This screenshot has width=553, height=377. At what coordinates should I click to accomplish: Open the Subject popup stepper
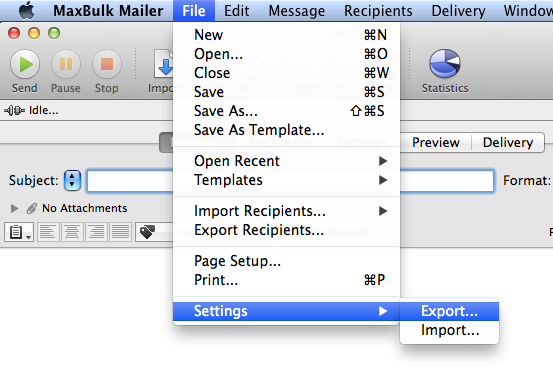[72, 181]
